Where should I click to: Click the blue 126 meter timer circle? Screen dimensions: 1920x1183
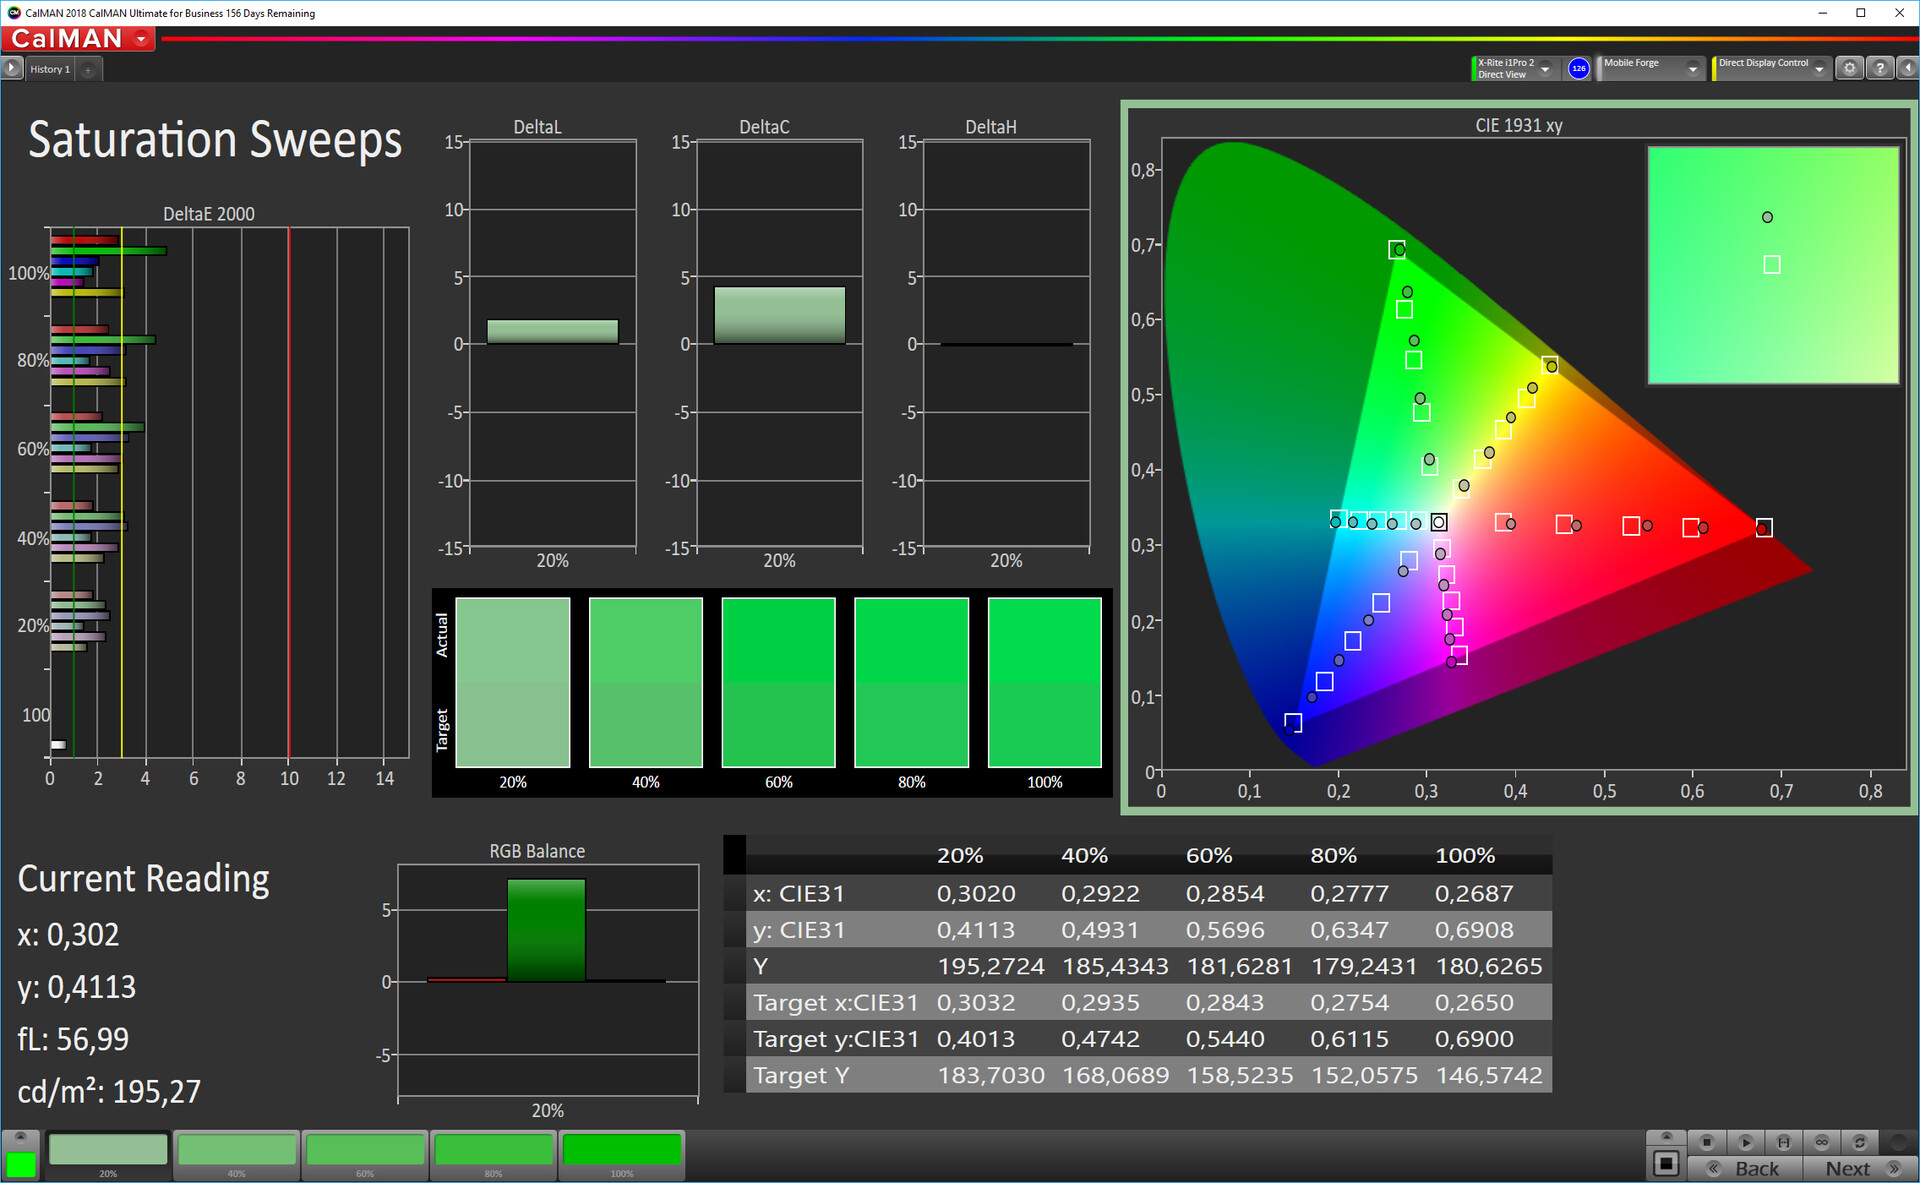(x=1579, y=68)
